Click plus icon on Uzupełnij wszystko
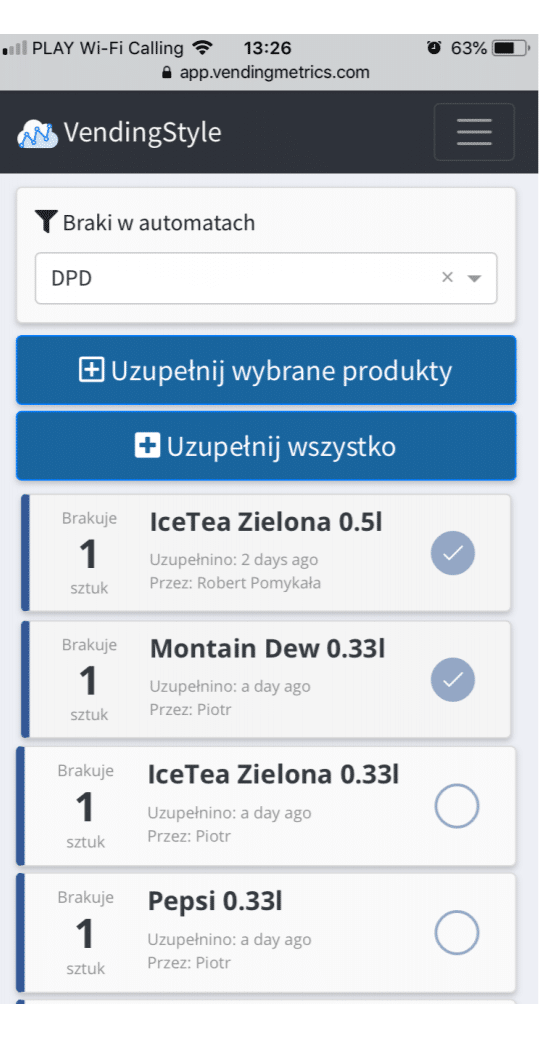The width and height of the screenshot is (546, 1062). 147,446
